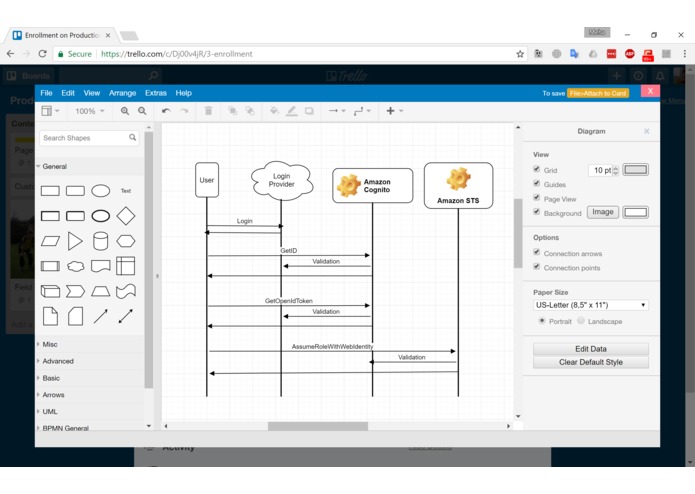Select the bidirectional arrow shape in palette
This screenshot has height=494, width=695.
(126, 316)
